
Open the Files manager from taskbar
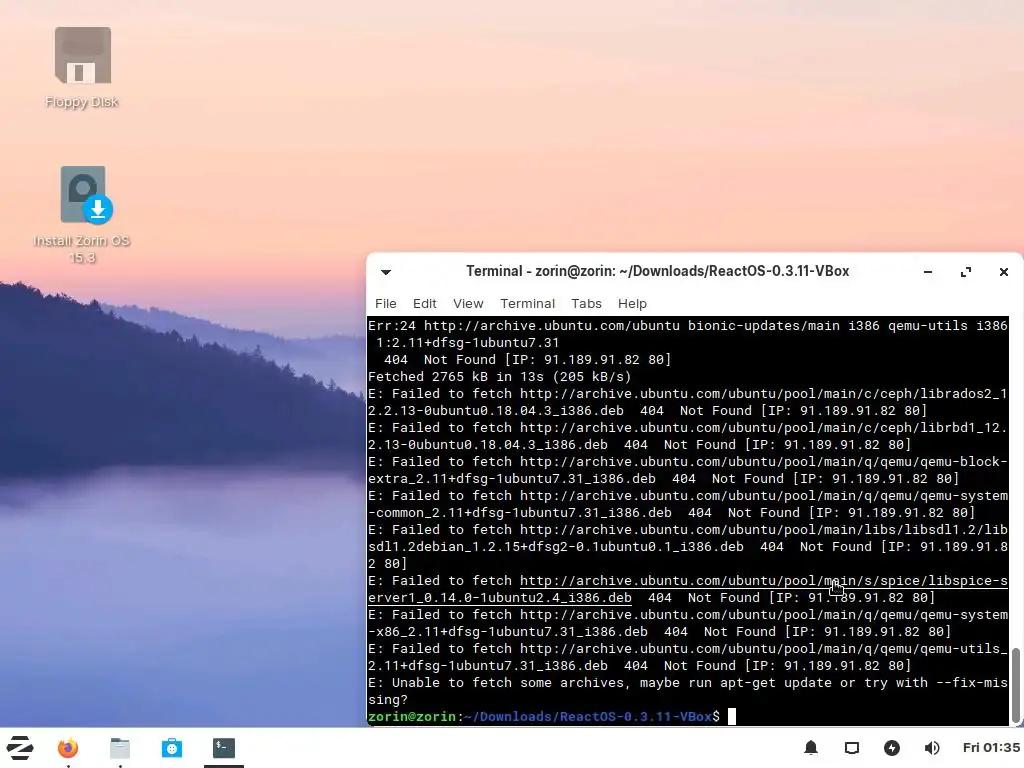[x=120, y=748]
